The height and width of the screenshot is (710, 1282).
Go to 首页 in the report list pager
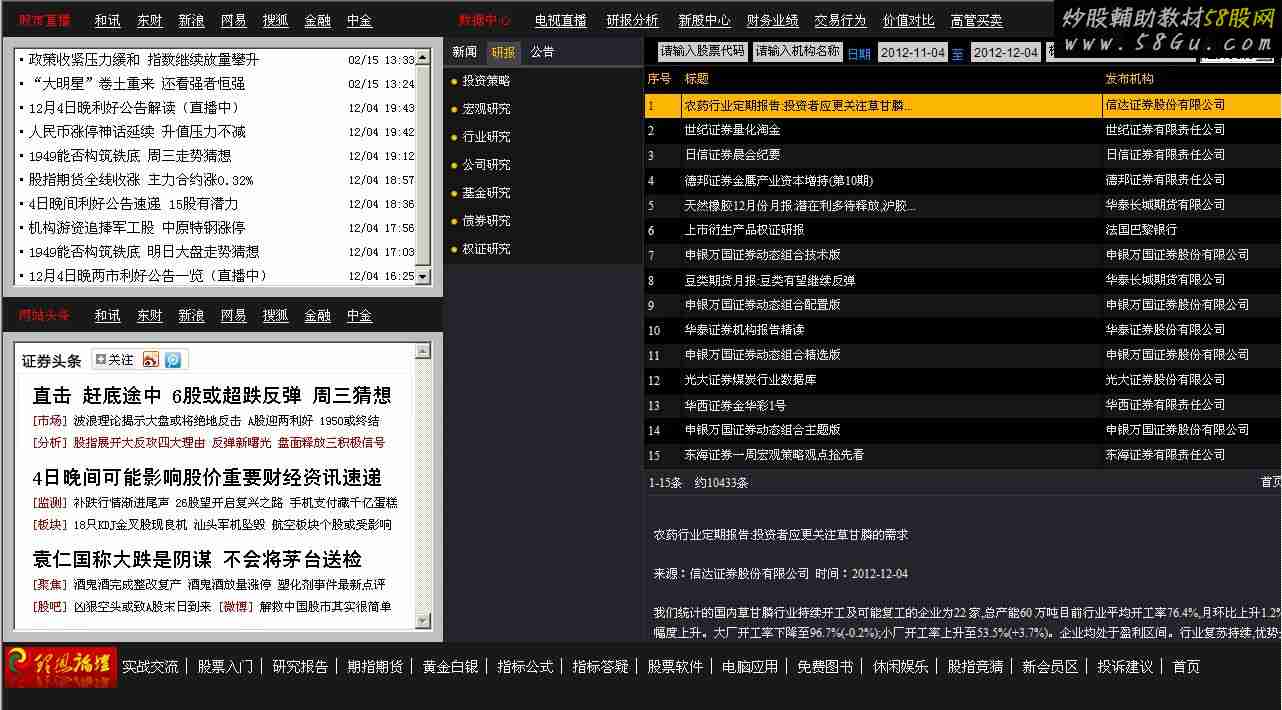[x=1270, y=482]
